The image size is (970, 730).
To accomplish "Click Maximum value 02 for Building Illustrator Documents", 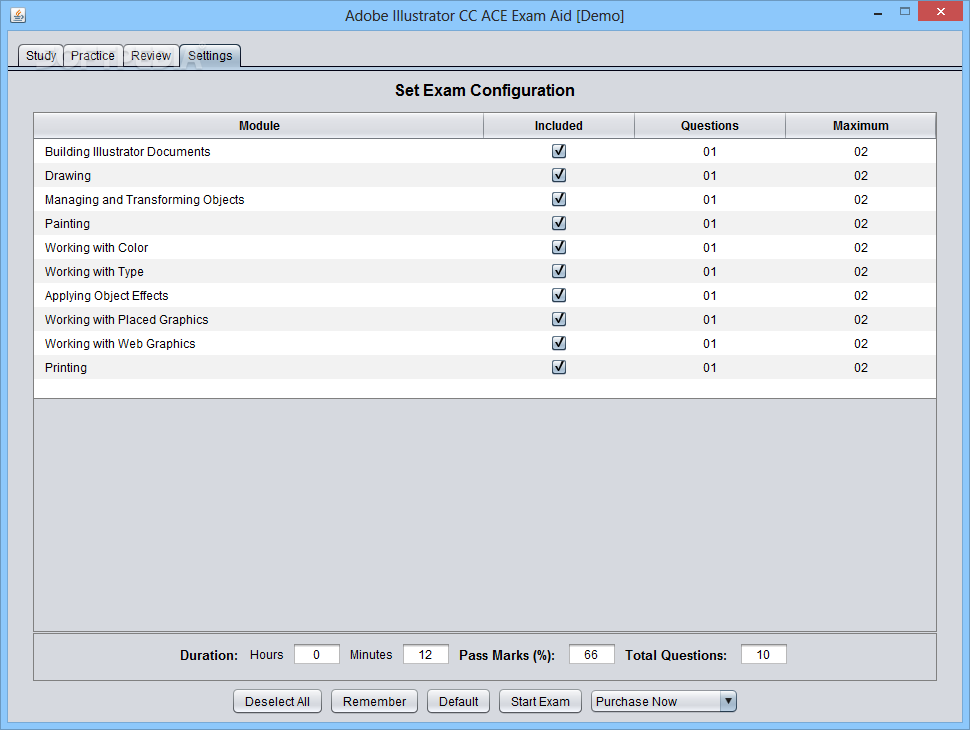I will (861, 152).
